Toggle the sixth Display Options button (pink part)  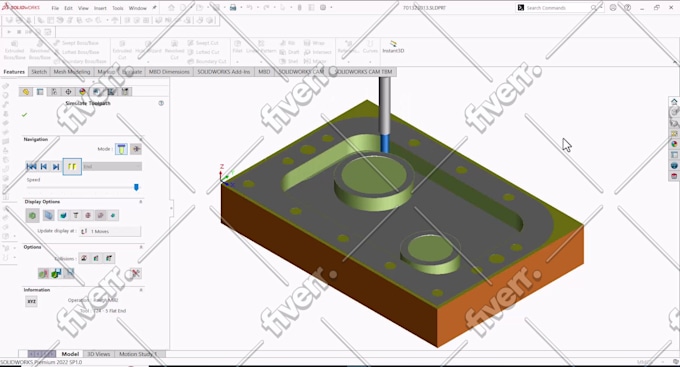(101, 215)
